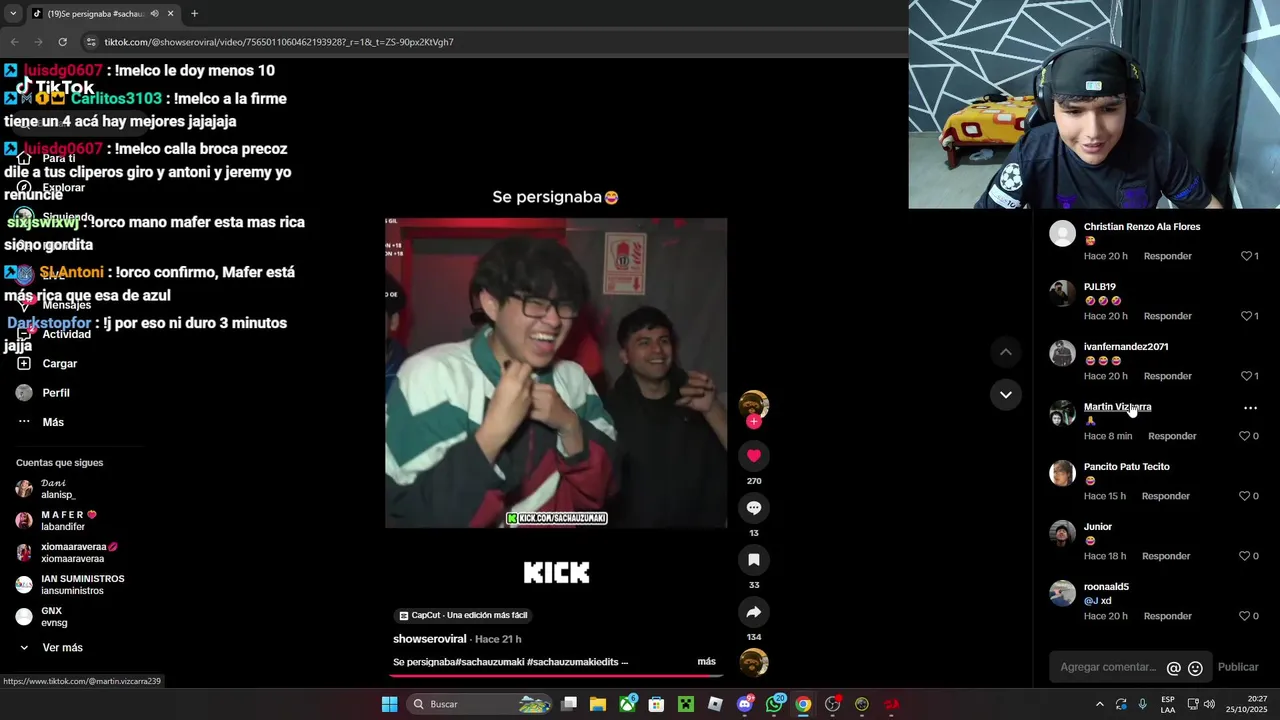Image resolution: width=1280 pixels, height=720 pixels.
Task: Reply to Christian Renzo Ala Flores
Action: 1168,256
